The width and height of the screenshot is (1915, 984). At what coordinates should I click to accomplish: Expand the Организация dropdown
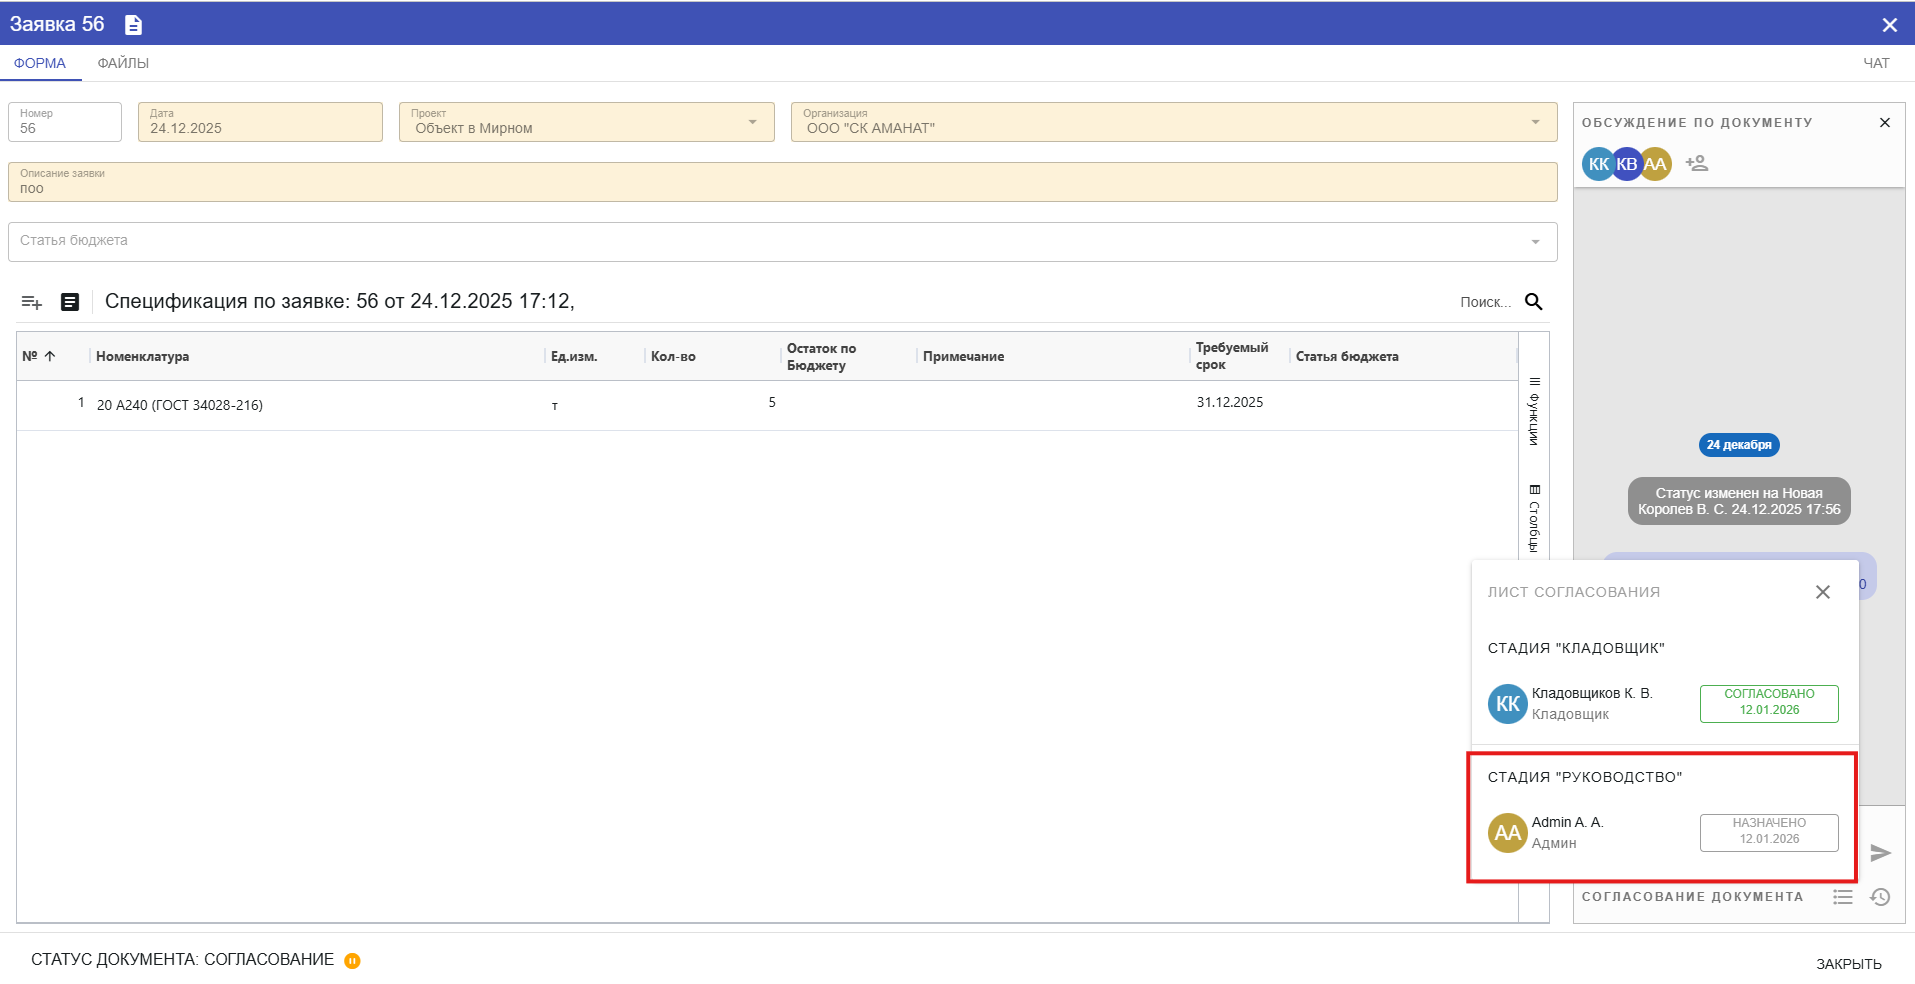click(x=1535, y=122)
